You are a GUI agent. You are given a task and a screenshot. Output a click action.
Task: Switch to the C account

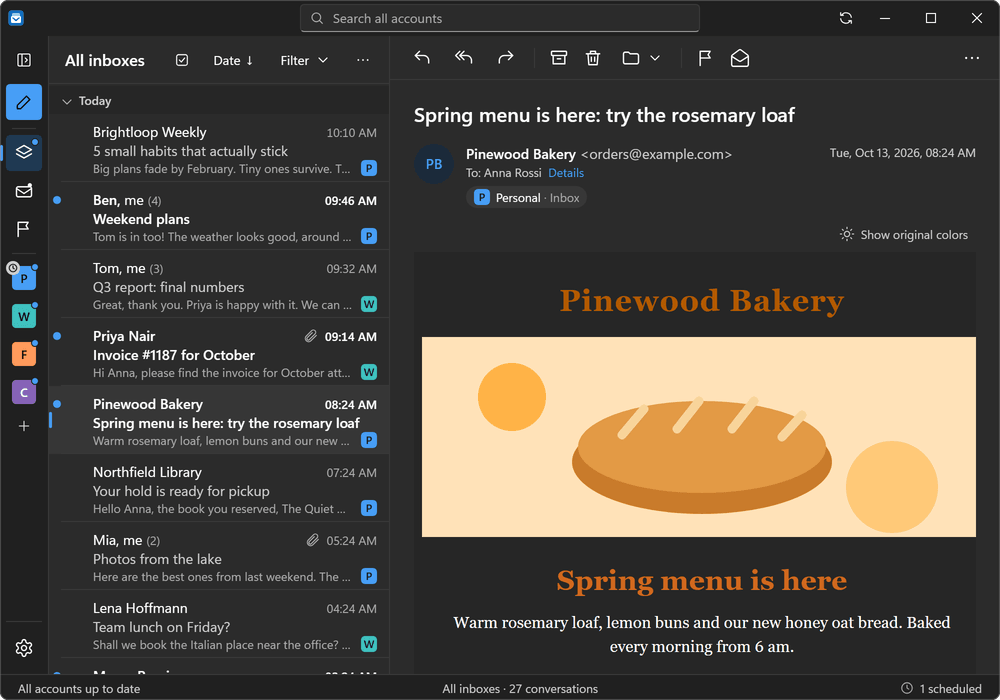coord(24,392)
